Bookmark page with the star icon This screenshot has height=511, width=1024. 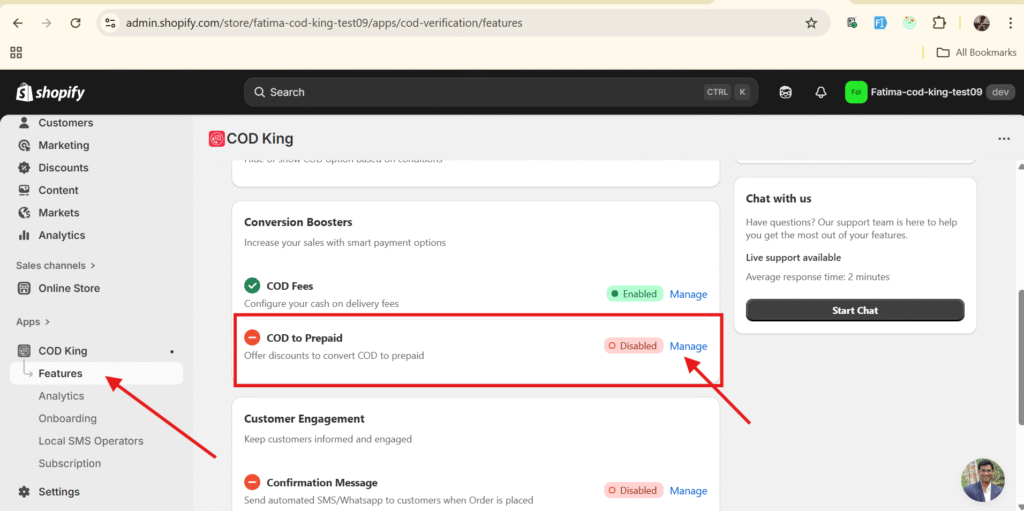(811, 23)
